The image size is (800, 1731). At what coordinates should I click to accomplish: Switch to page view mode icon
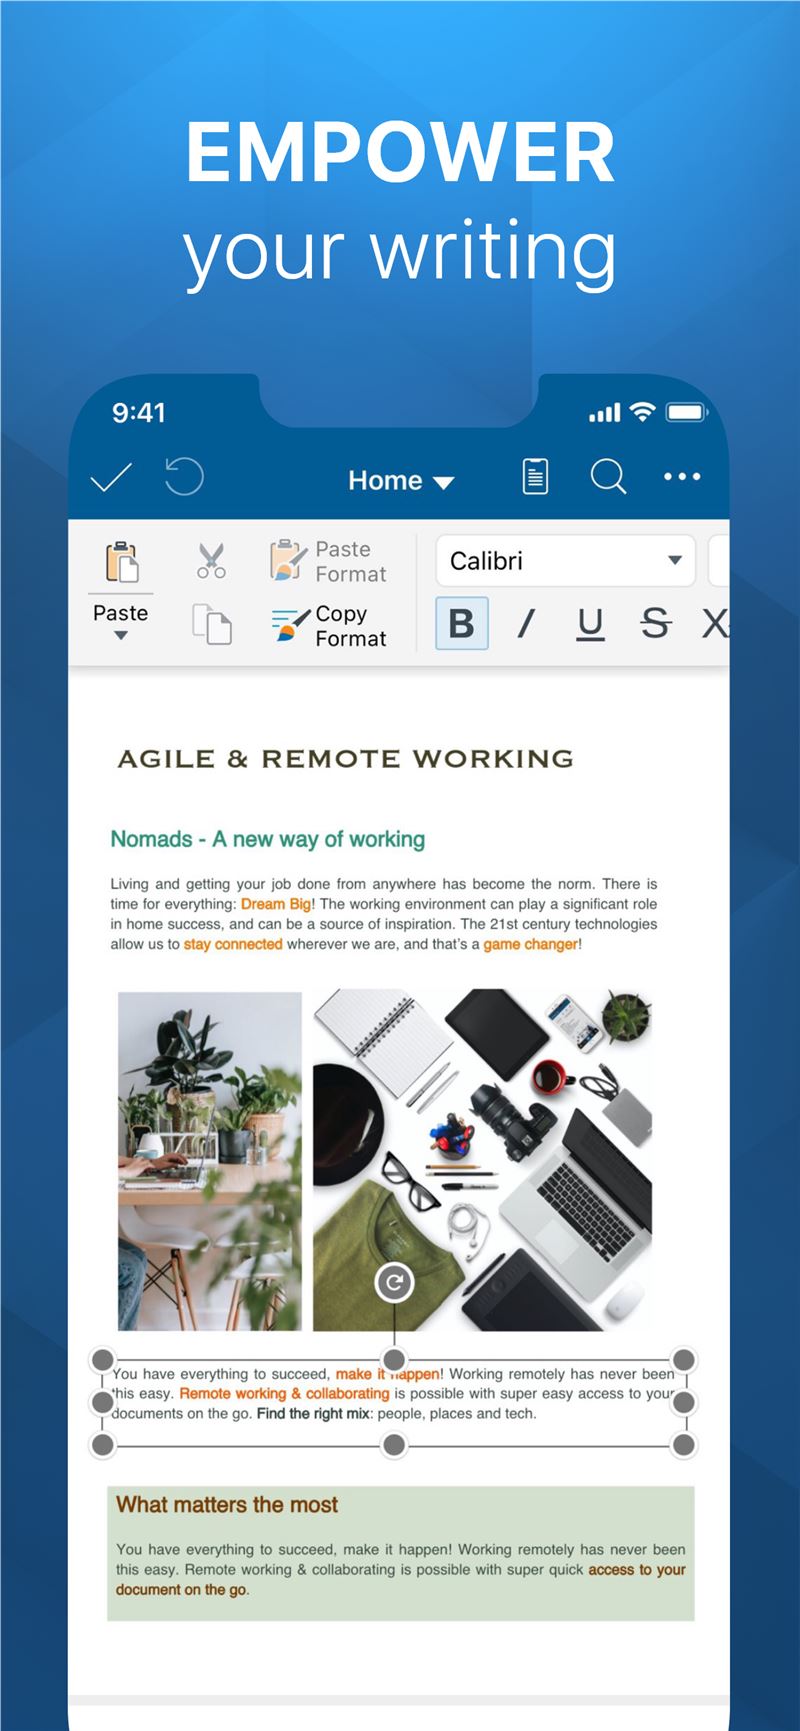pyautogui.click(x=536, y=476)
